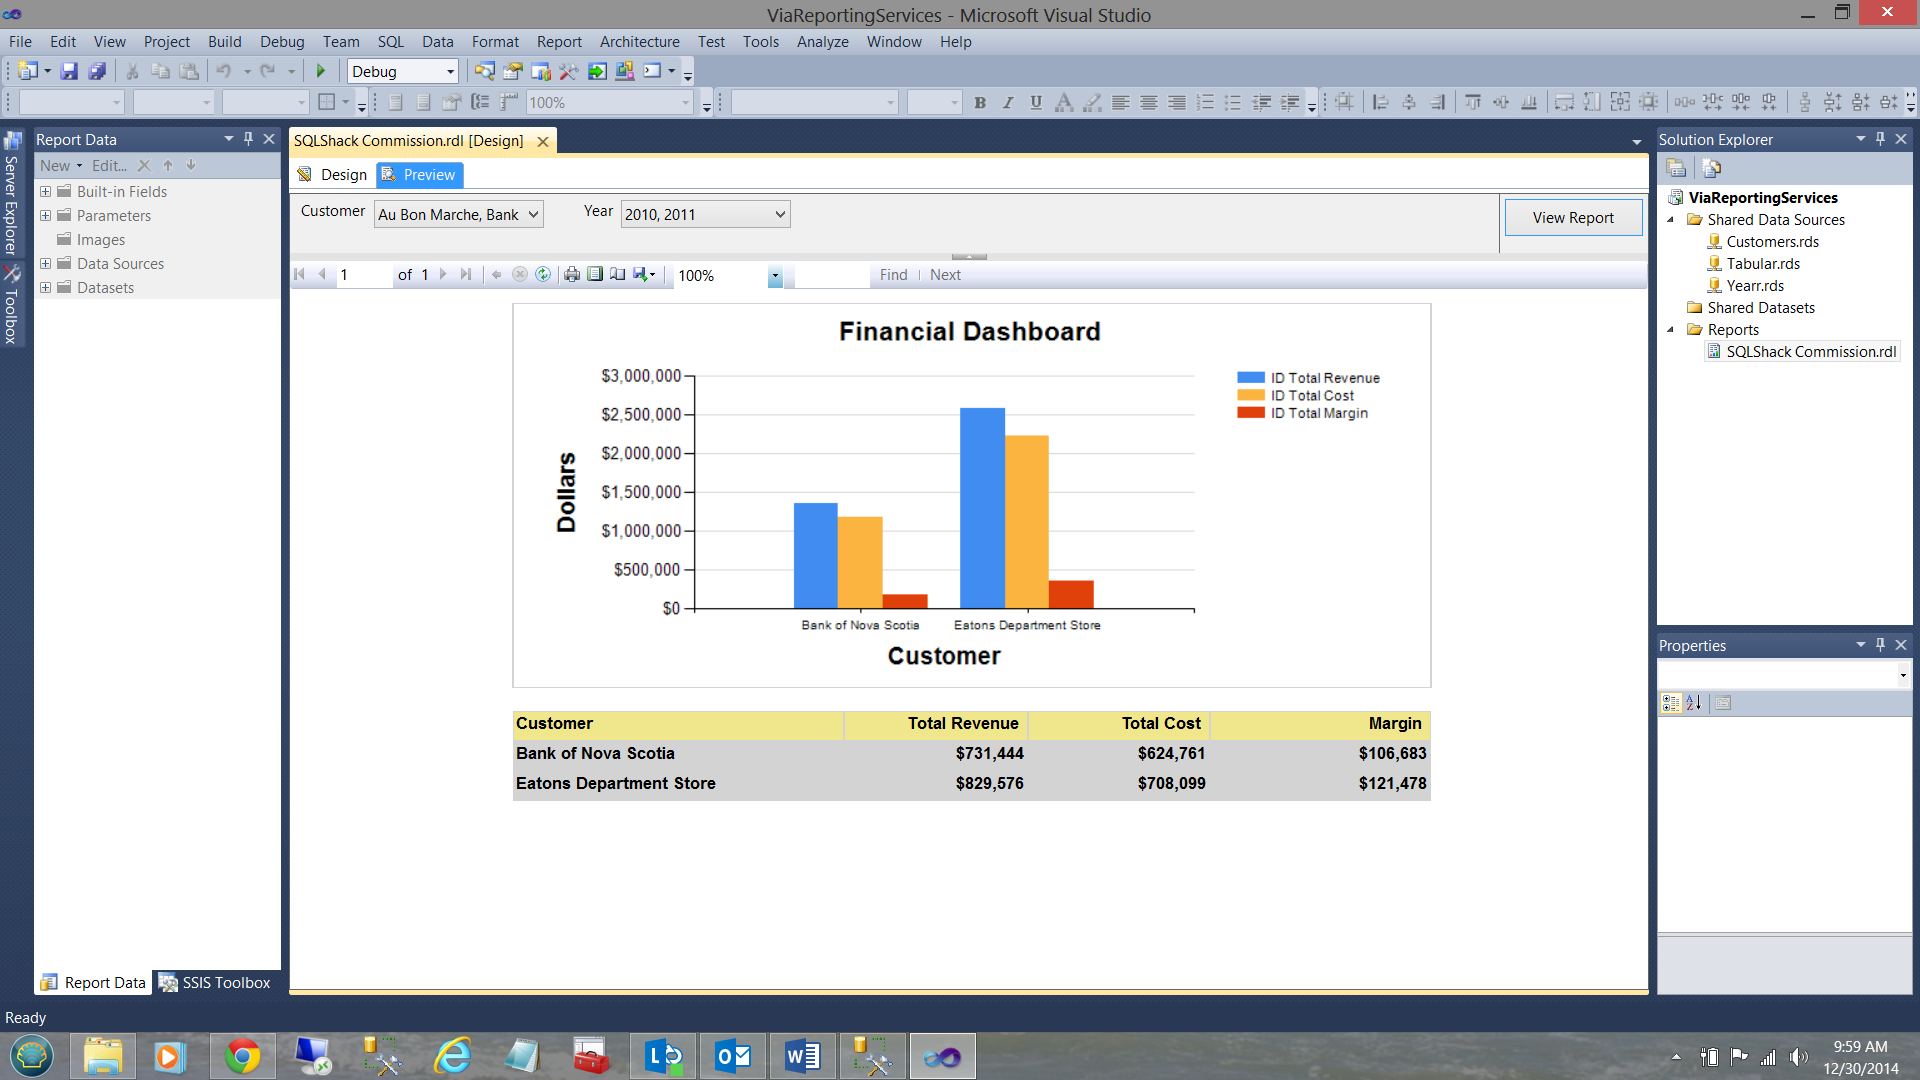
Task: Open the Customer parameter dropdown
Action: pyautogui.click(x=533, y=214)
